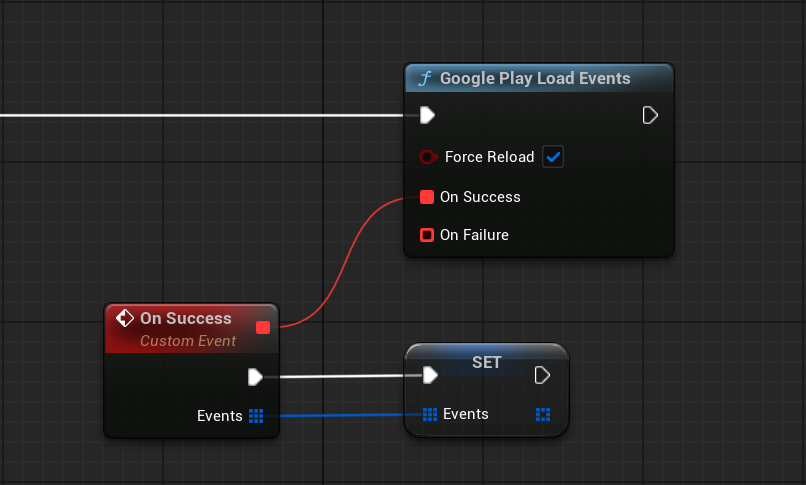Image resolution: width=806 pixels, height=485 pixels.
Task: Click the Events array input pin on SET node
Action: (x=430, y=414)
